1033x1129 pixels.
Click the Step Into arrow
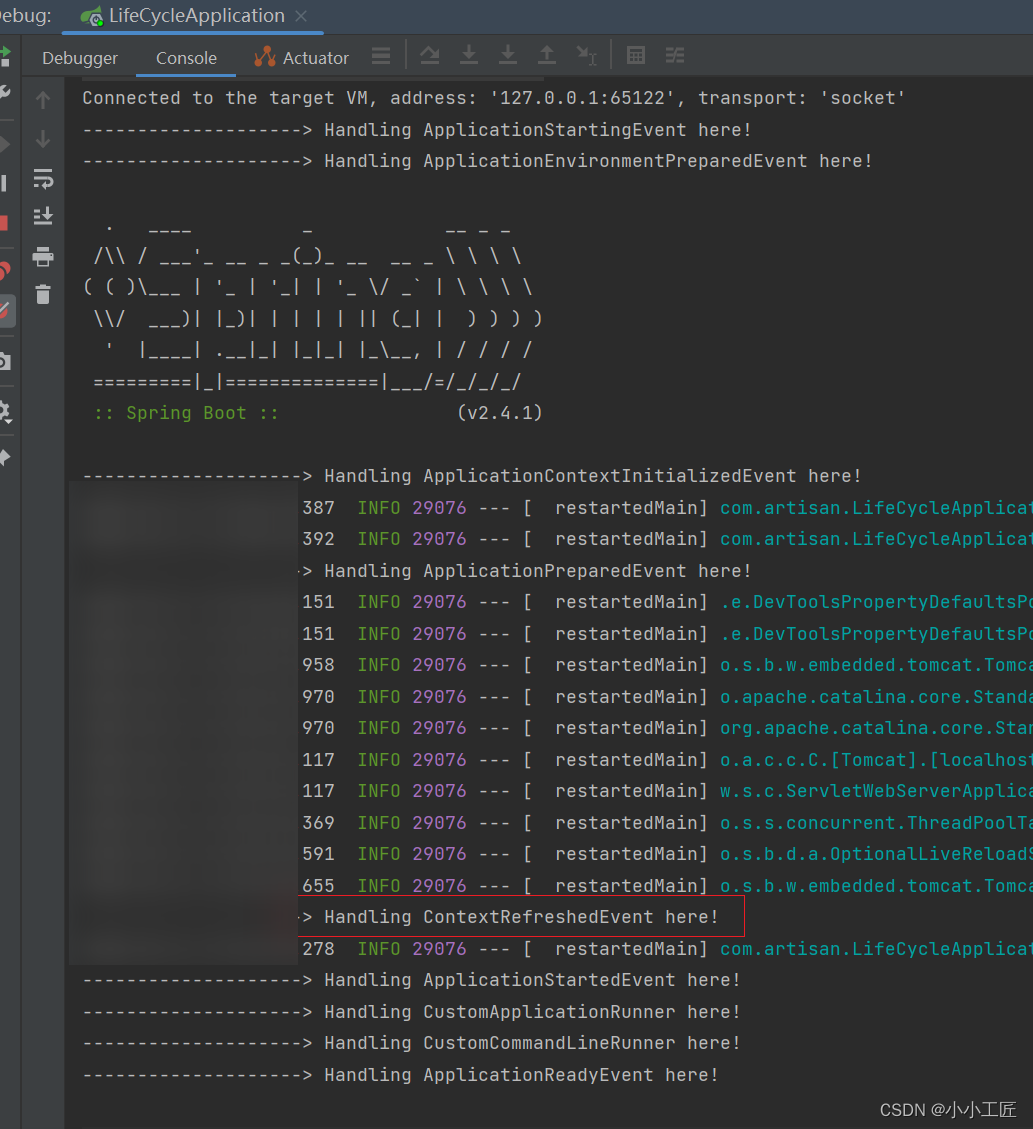click(x=469, y=55)
